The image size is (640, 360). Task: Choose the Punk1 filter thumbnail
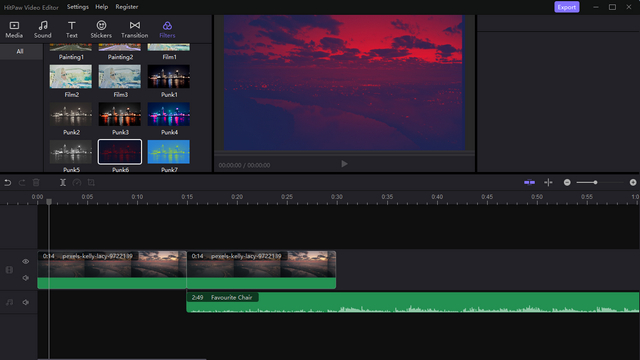pos(169,76)
